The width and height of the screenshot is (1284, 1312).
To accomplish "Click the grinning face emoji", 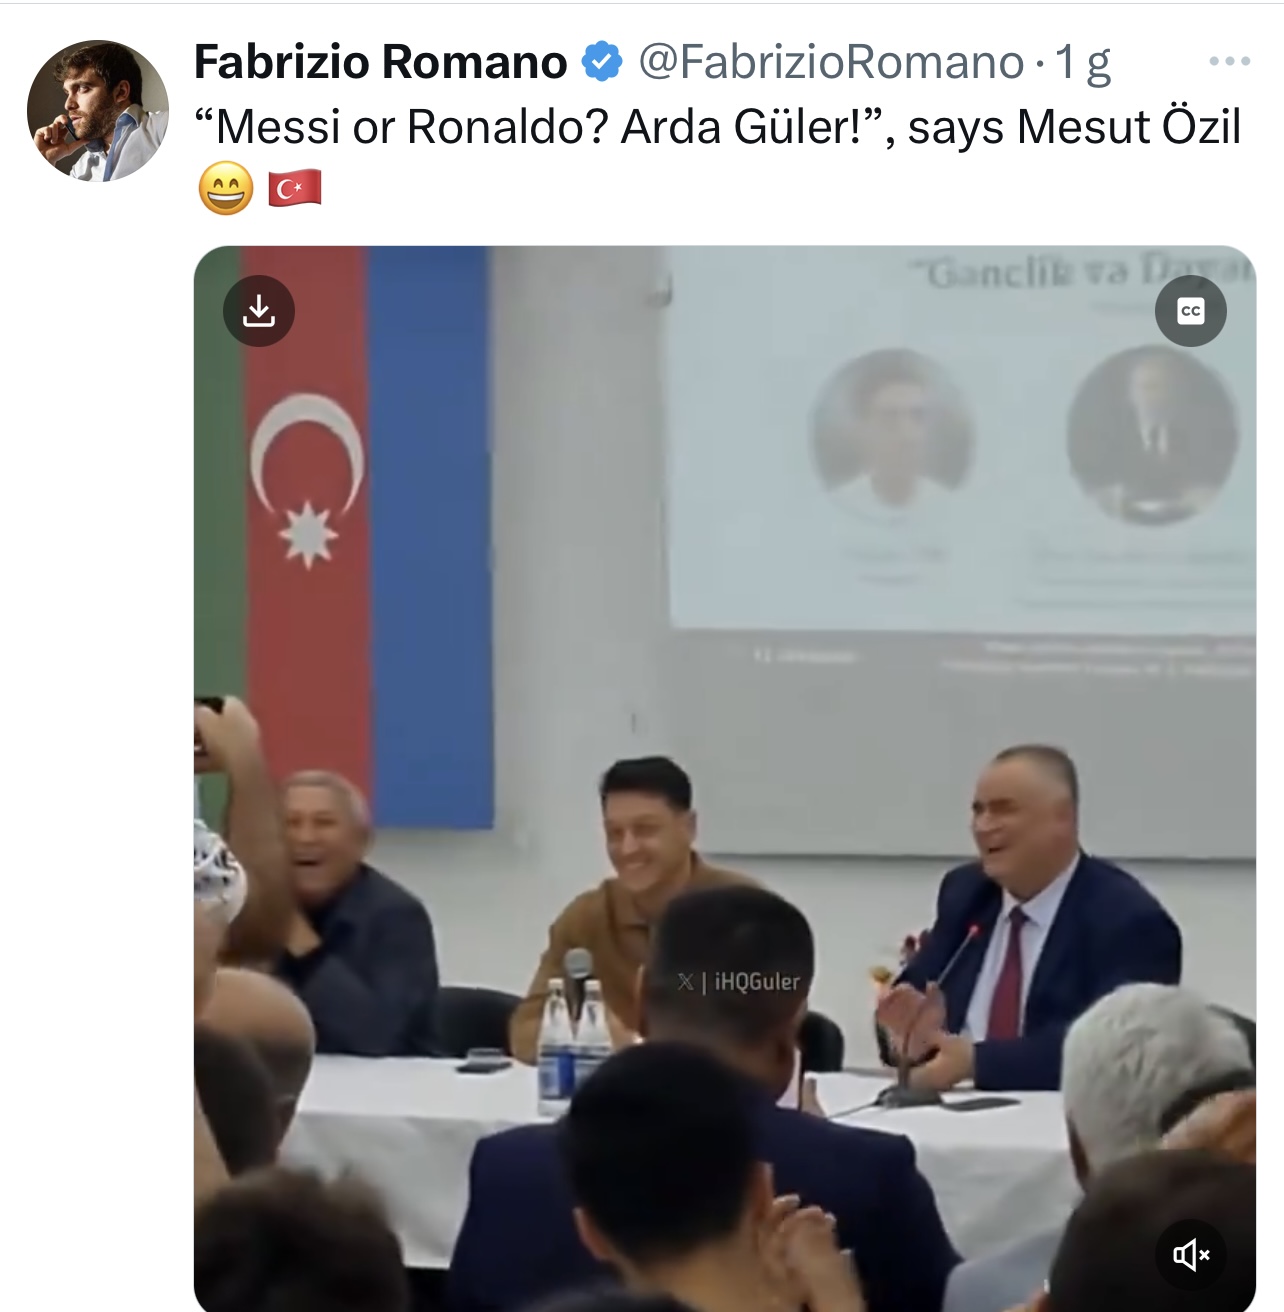I will click(x=226, y=188).
